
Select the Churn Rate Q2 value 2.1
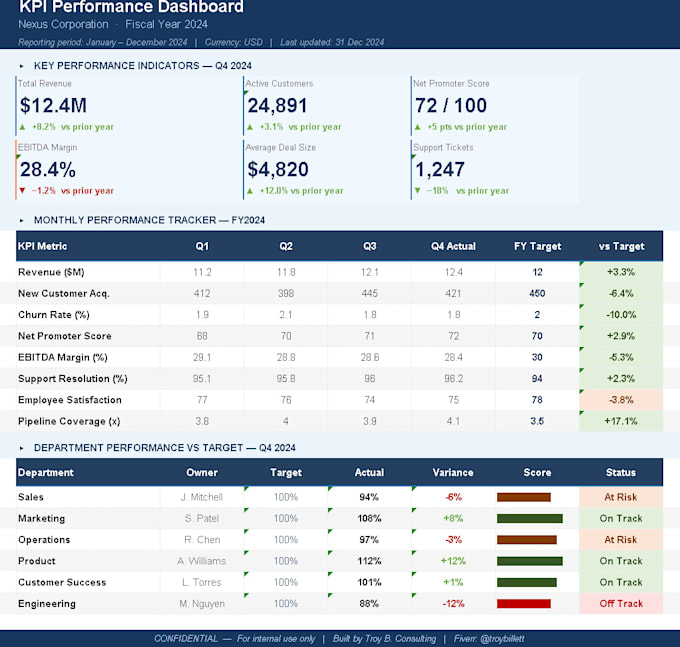(x=286, y=315)
